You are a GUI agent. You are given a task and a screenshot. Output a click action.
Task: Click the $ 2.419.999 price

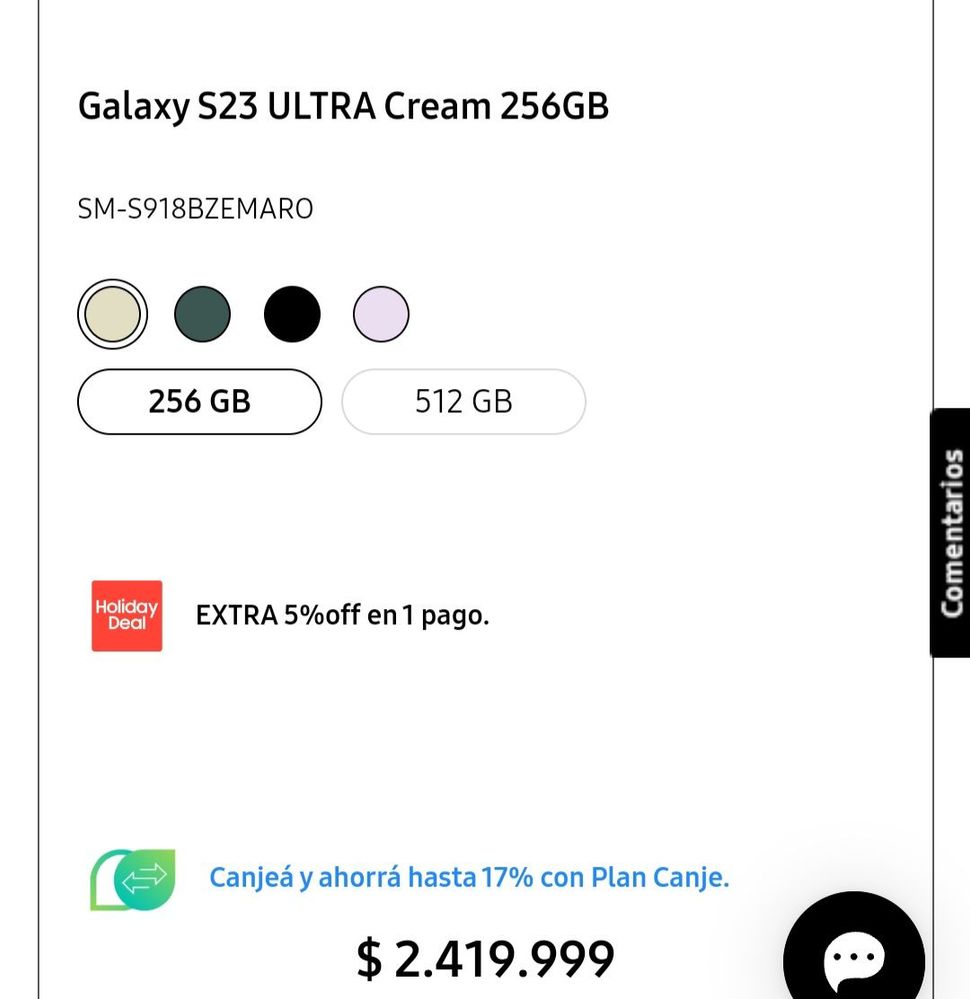[485, 958]
